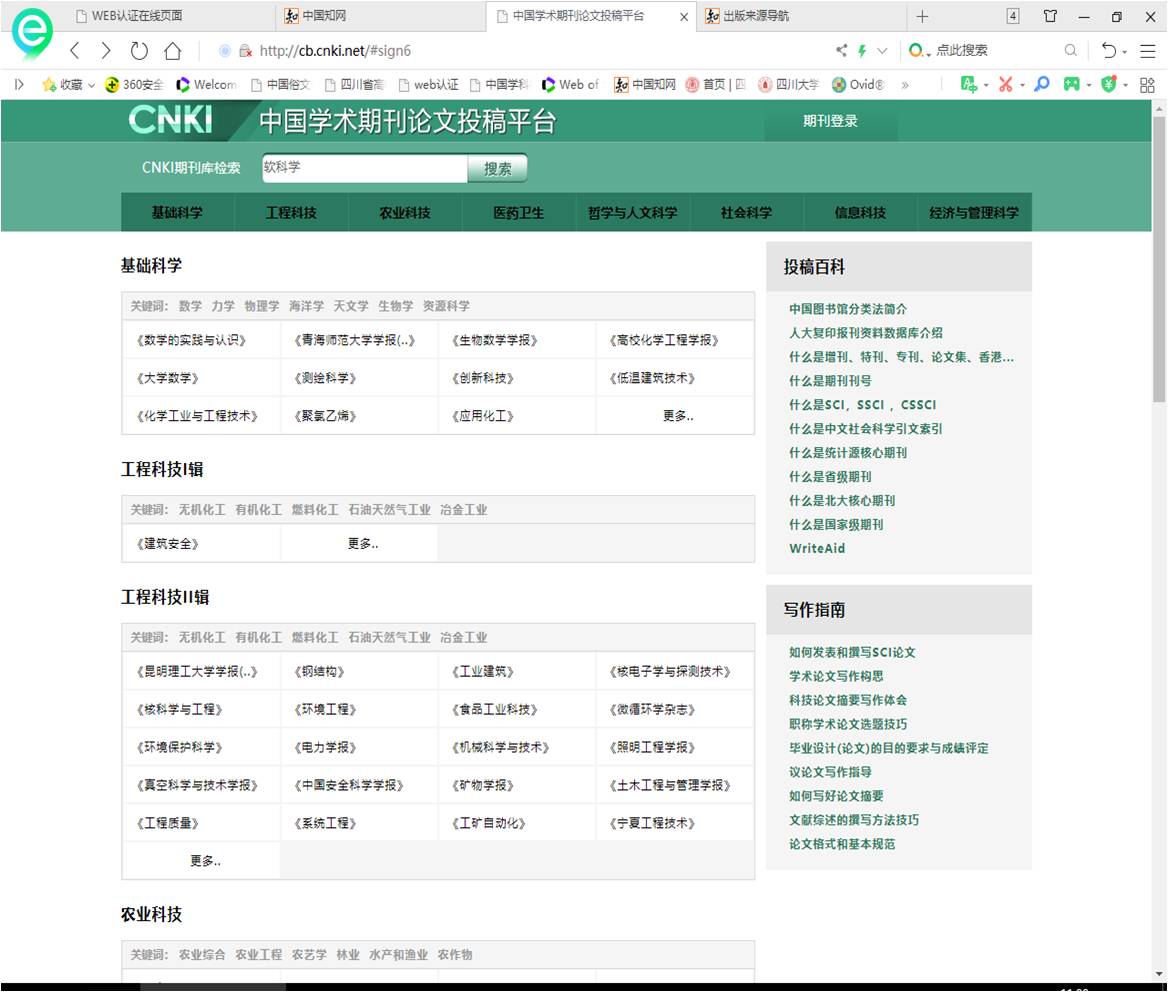Go back with the browser back arrow
Screen dimensions: 1168x992
coord(74,51)
